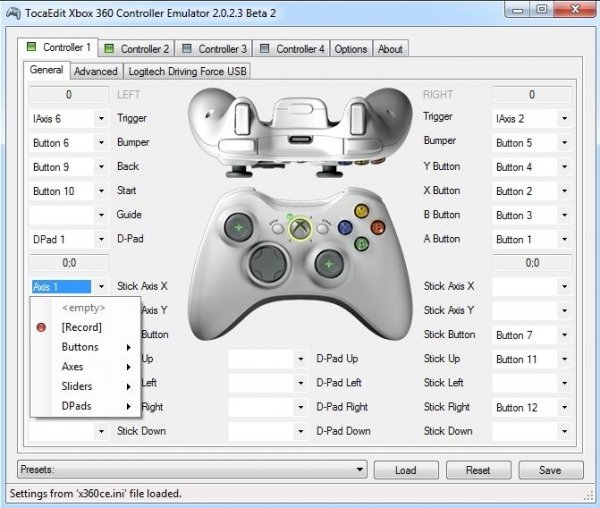The width and height of the screenshot is (600, 508).
Task: Switch to the Advanced sub-tab
Action: tap(96, 71)
